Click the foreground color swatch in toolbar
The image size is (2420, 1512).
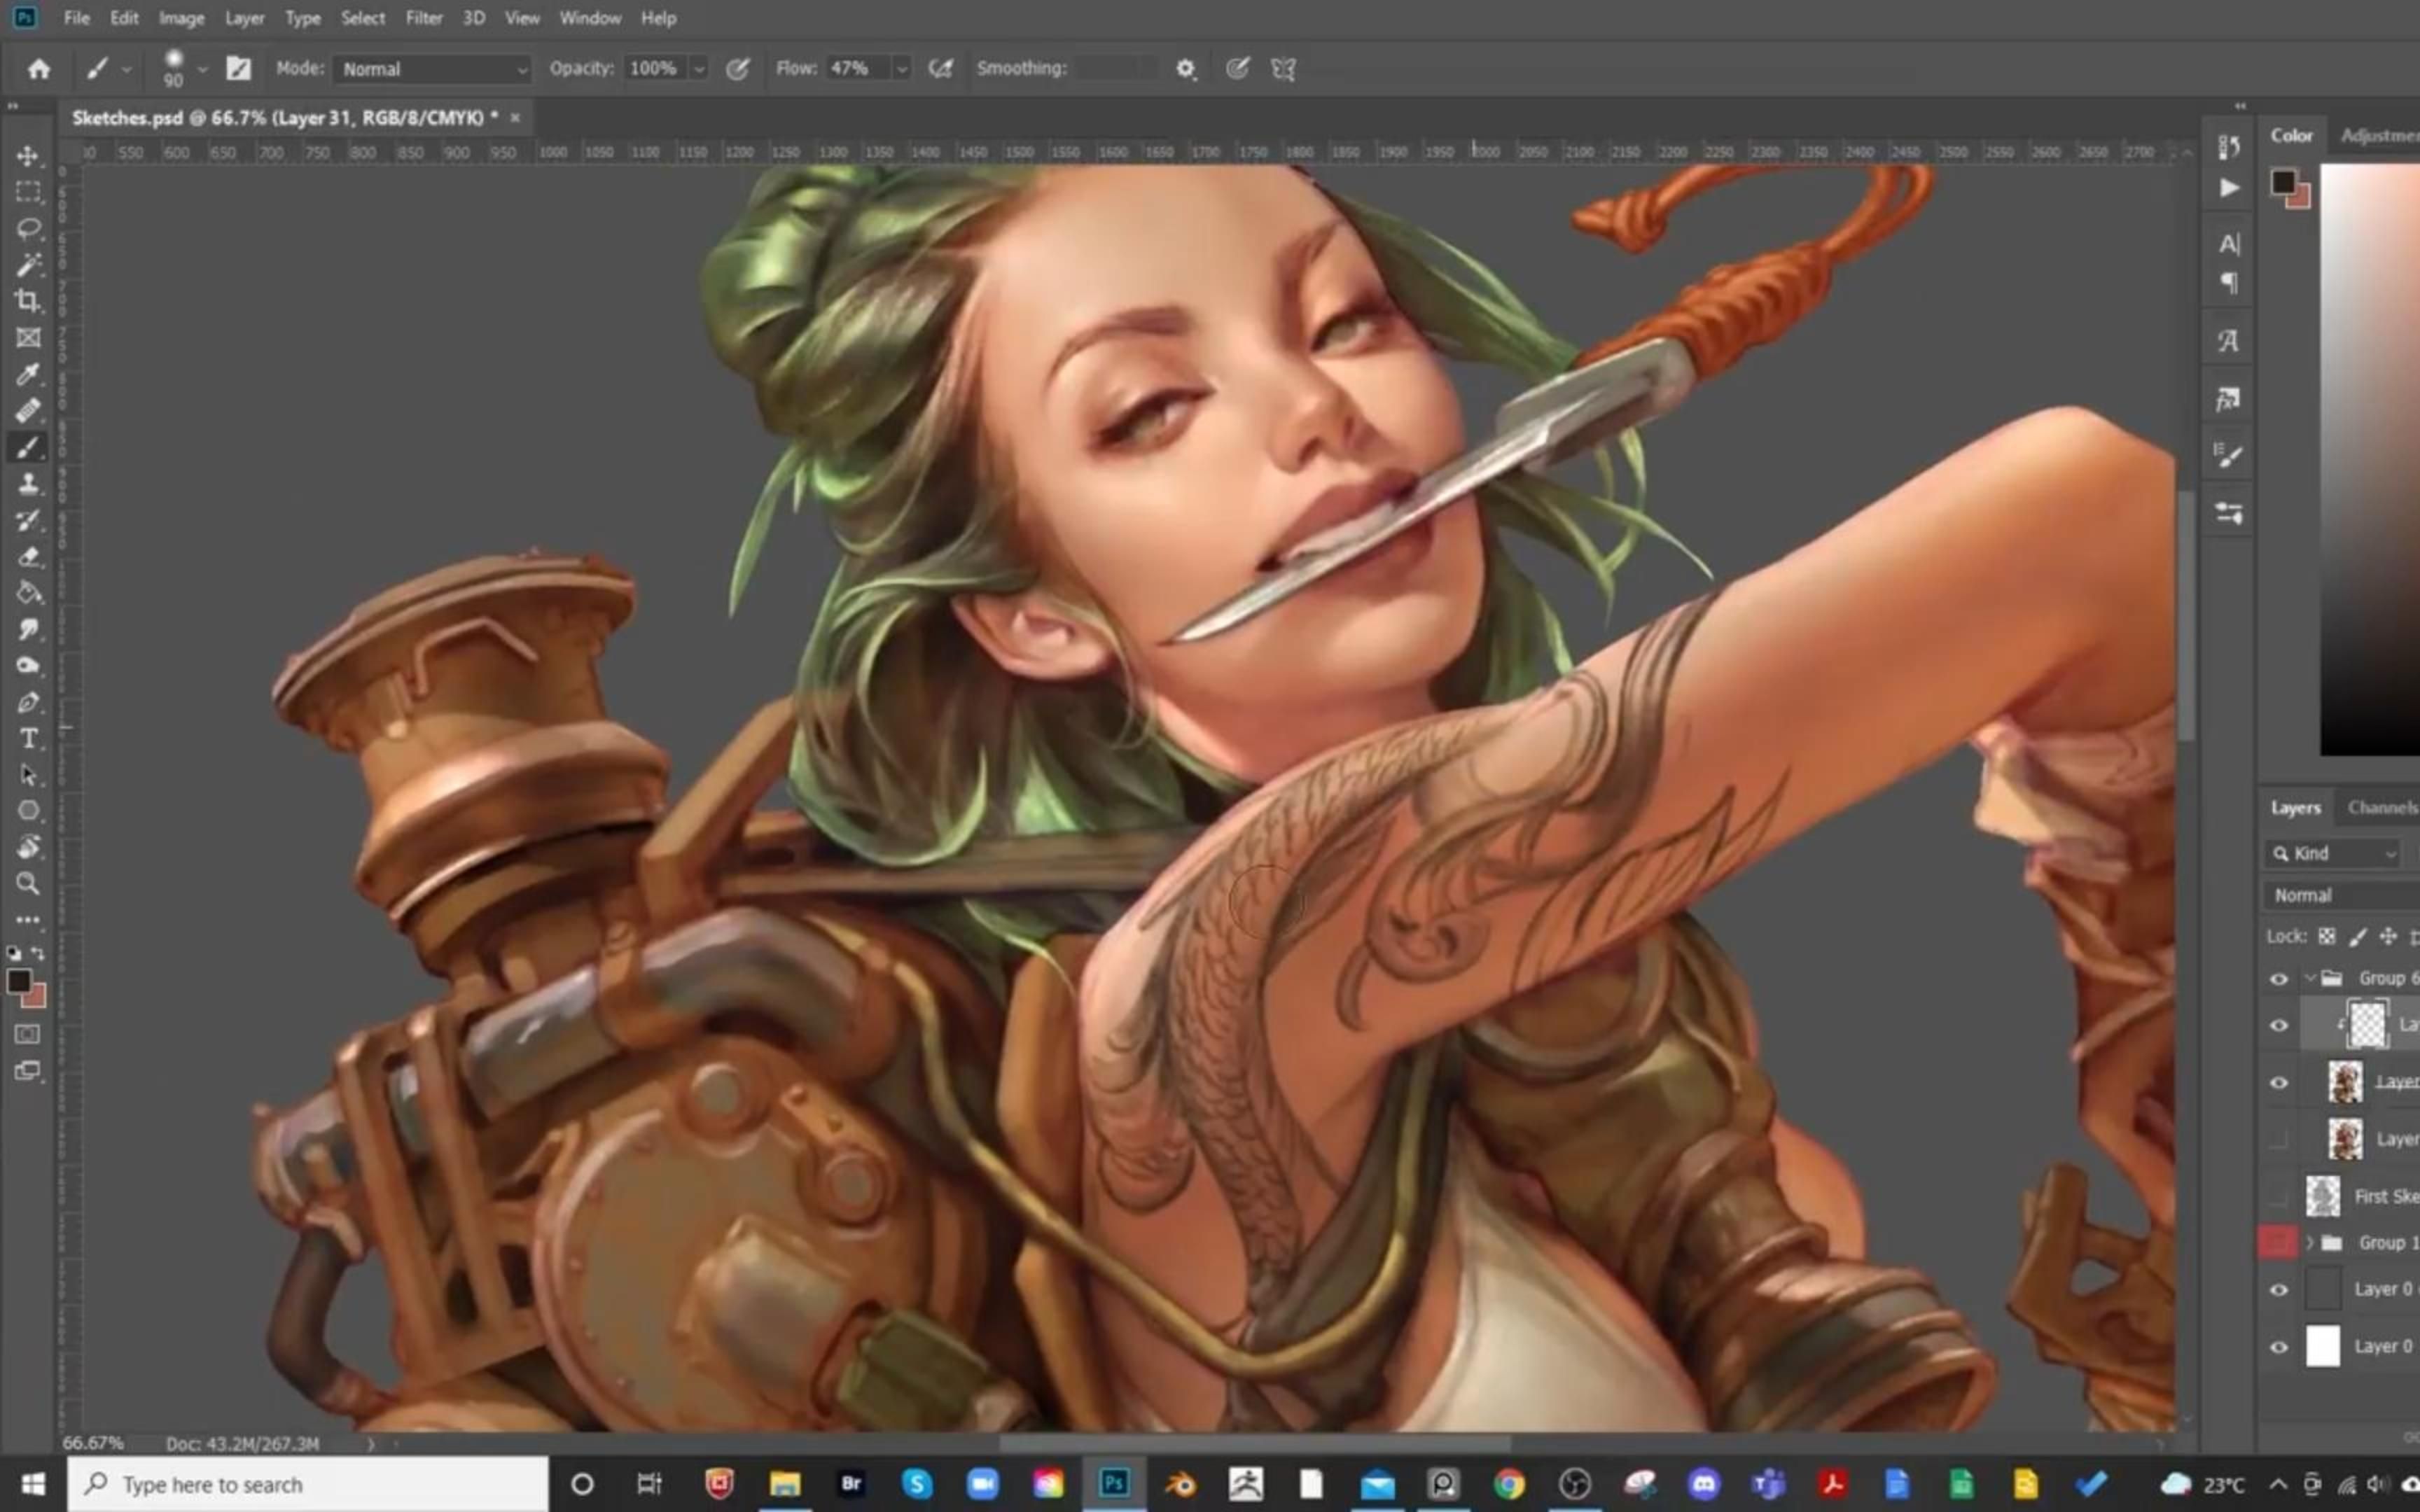[19, 982]
